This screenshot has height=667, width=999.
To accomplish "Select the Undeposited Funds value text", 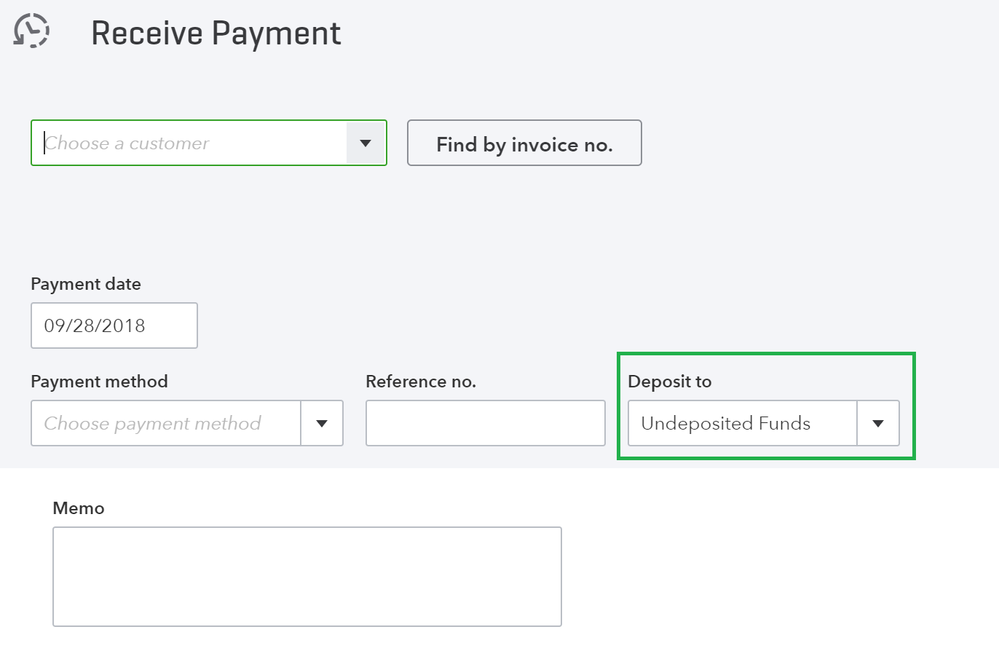I will (725, 423).
